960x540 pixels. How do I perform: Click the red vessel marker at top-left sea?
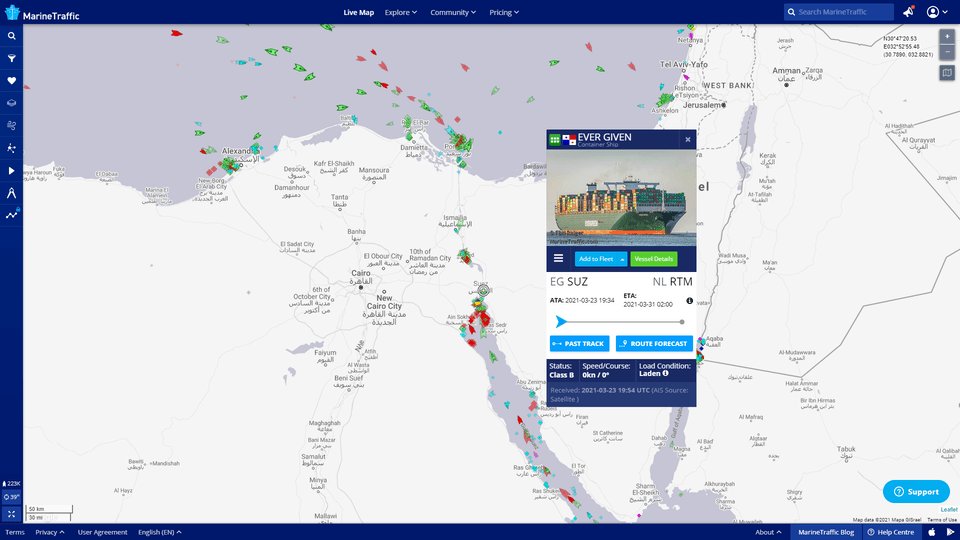click(x=176, y=33)
